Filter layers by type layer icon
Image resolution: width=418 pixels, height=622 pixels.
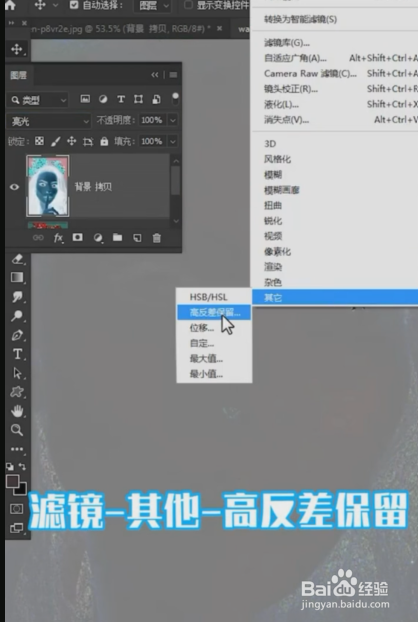[121, 99]
